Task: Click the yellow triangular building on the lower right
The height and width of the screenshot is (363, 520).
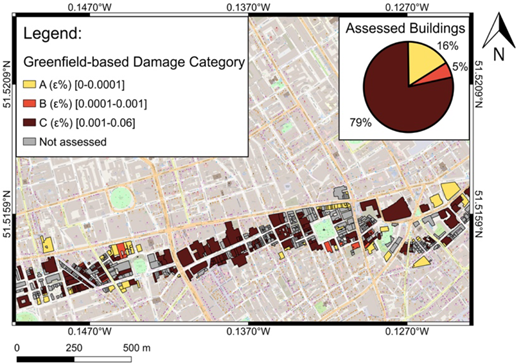Action: coord(421,262)
